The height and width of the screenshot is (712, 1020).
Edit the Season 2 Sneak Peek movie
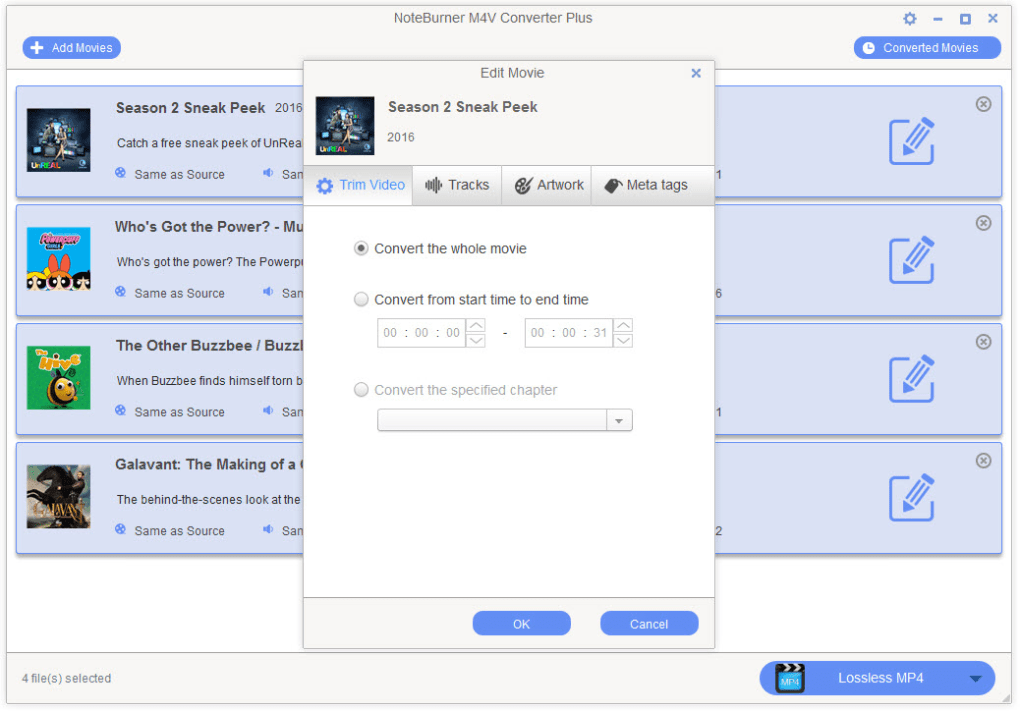pos(911,141)
